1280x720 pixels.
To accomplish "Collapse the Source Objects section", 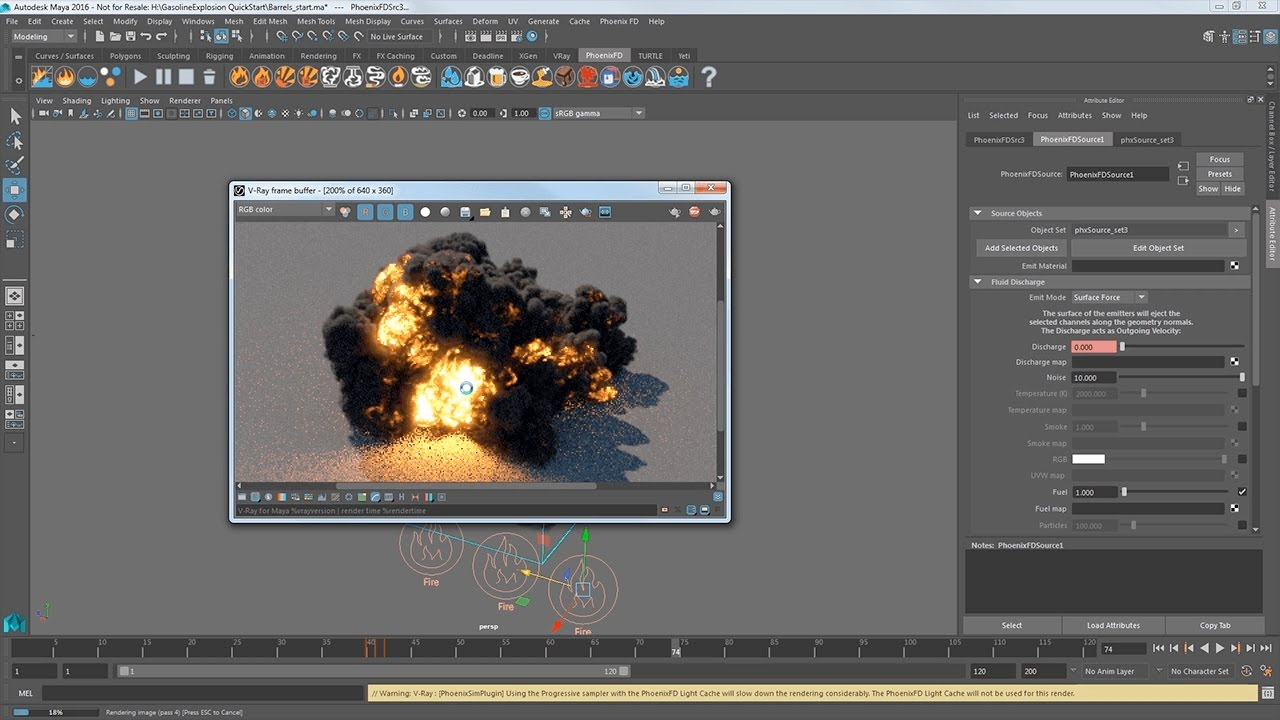I will pyautogui.click(x=977, y=213).
